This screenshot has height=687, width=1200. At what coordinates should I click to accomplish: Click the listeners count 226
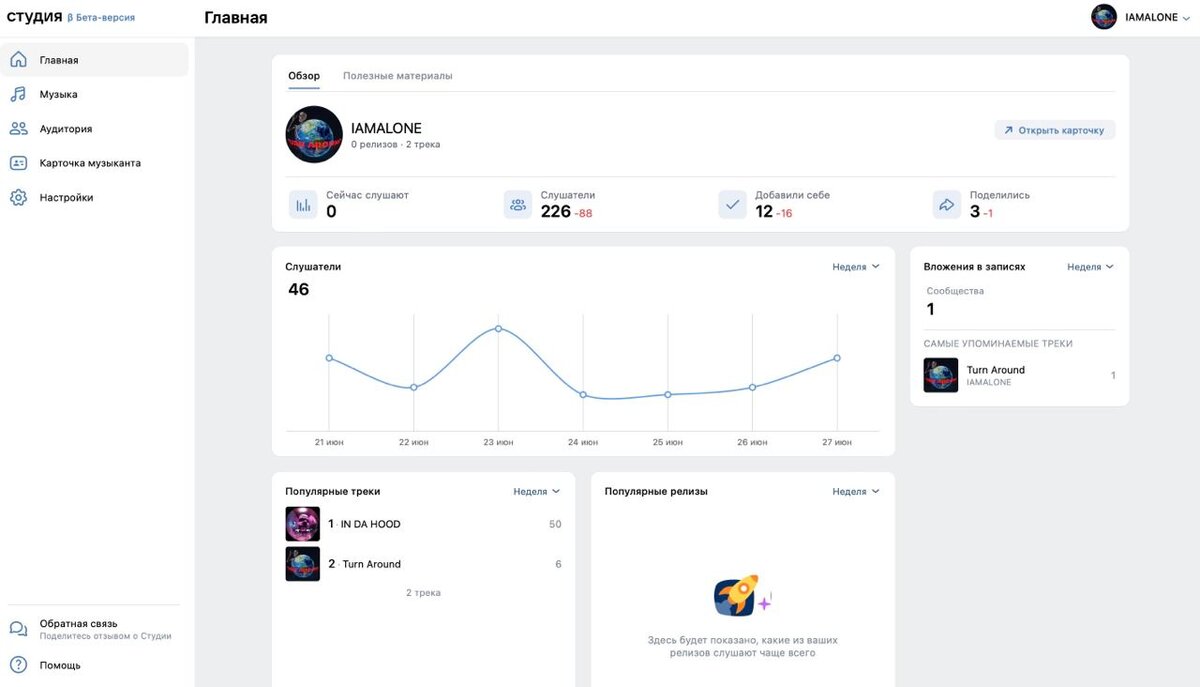pyautogui.click(x=556, y=211)
